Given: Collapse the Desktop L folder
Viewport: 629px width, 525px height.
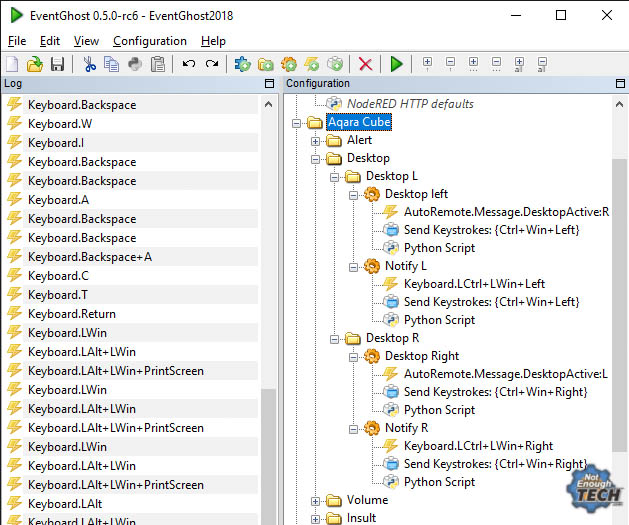Looking at the screenshot, I should click(x=335, y=177).
